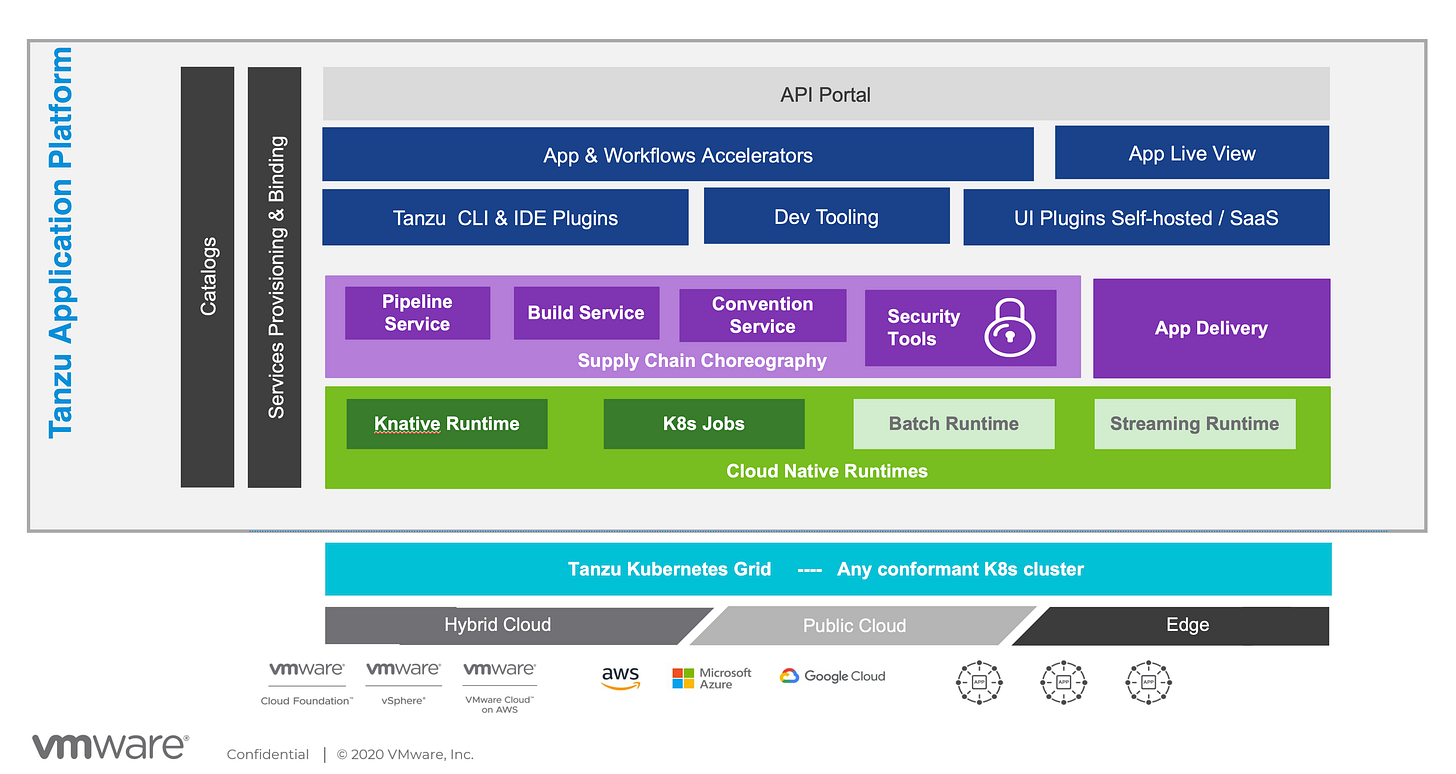This screenshot has width=1456, height=774.
Task: Select the Convention Service box
Action: [762, 315]
